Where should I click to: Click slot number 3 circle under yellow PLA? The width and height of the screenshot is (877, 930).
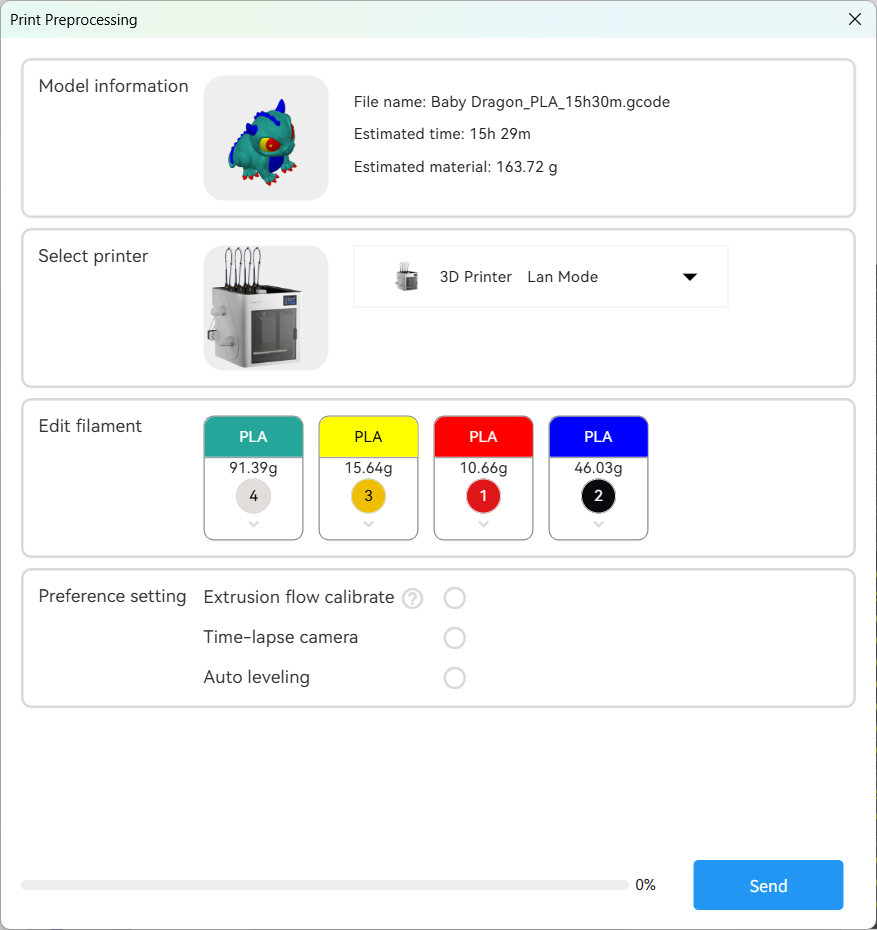tap(368, 496)
